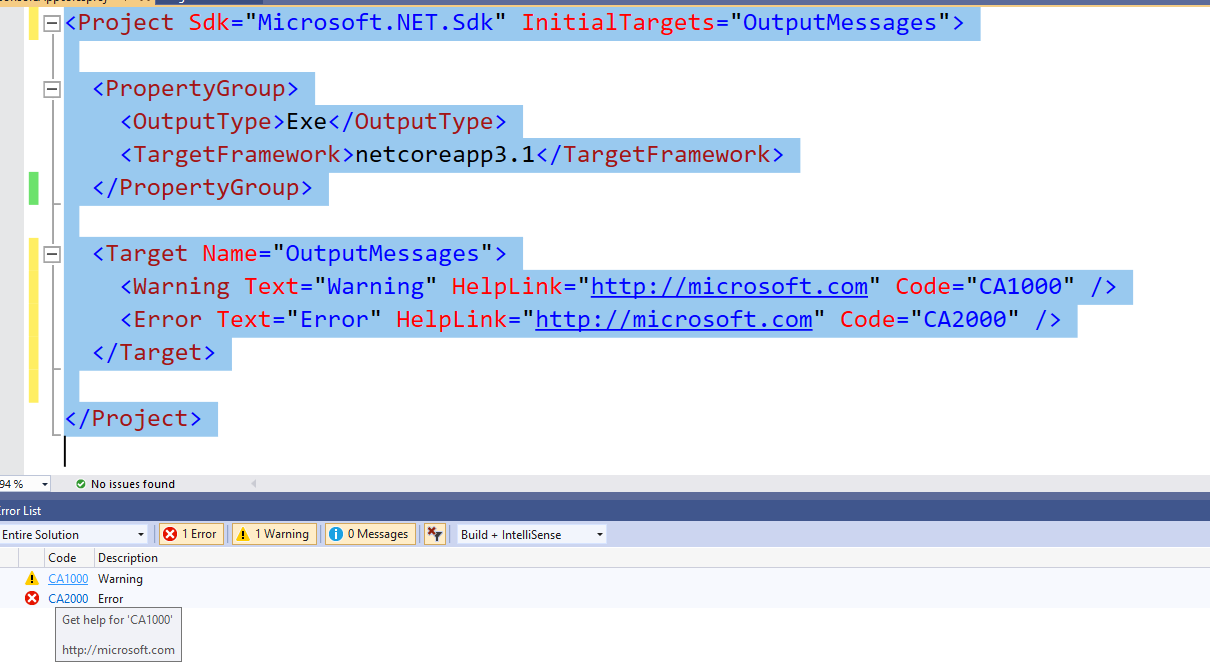Click the red error icon beside CA2000

tap(33, 598)
